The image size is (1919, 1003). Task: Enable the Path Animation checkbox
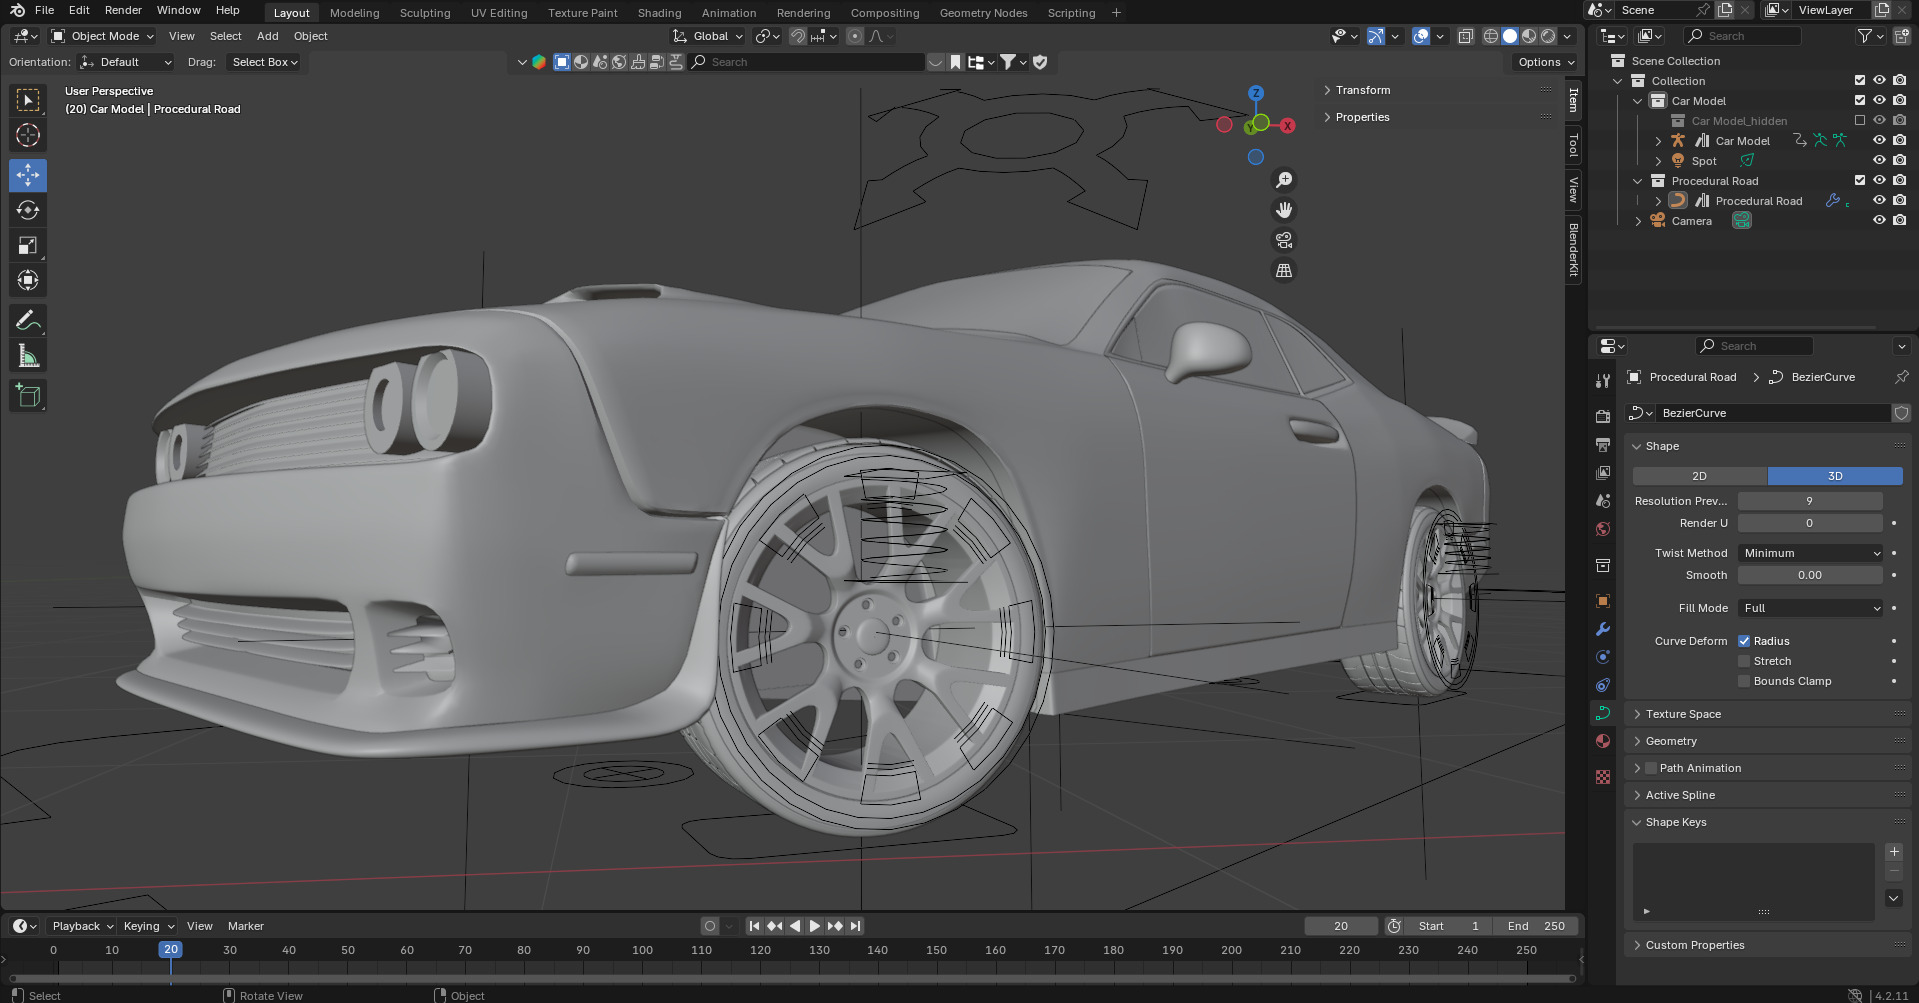point(1651,768)
